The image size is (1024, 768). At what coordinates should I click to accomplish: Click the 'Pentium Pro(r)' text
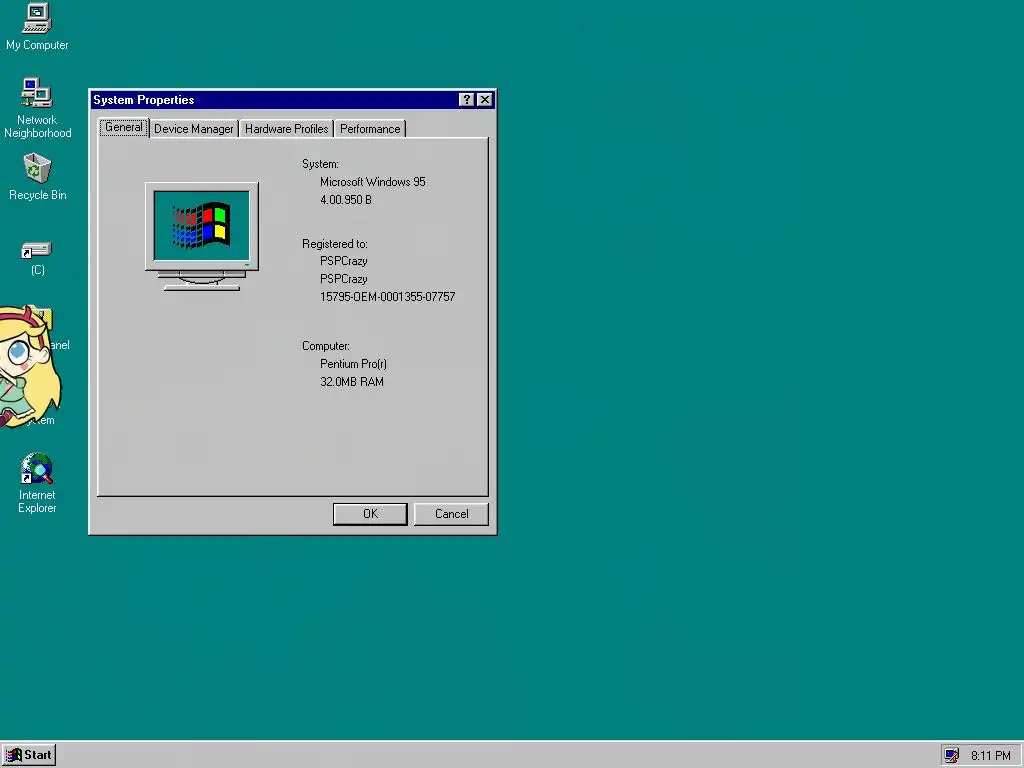coord(353,364)
